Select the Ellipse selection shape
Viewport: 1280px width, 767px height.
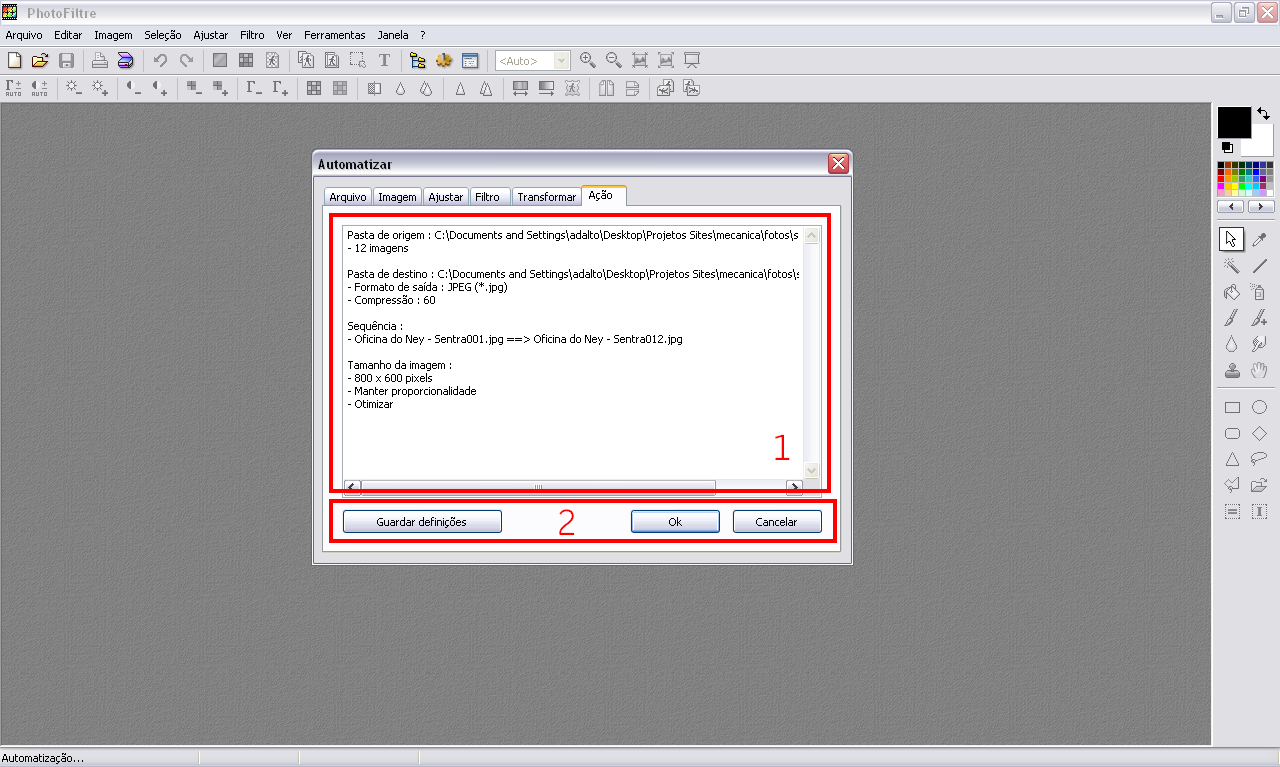click(x=1259, y=407)
